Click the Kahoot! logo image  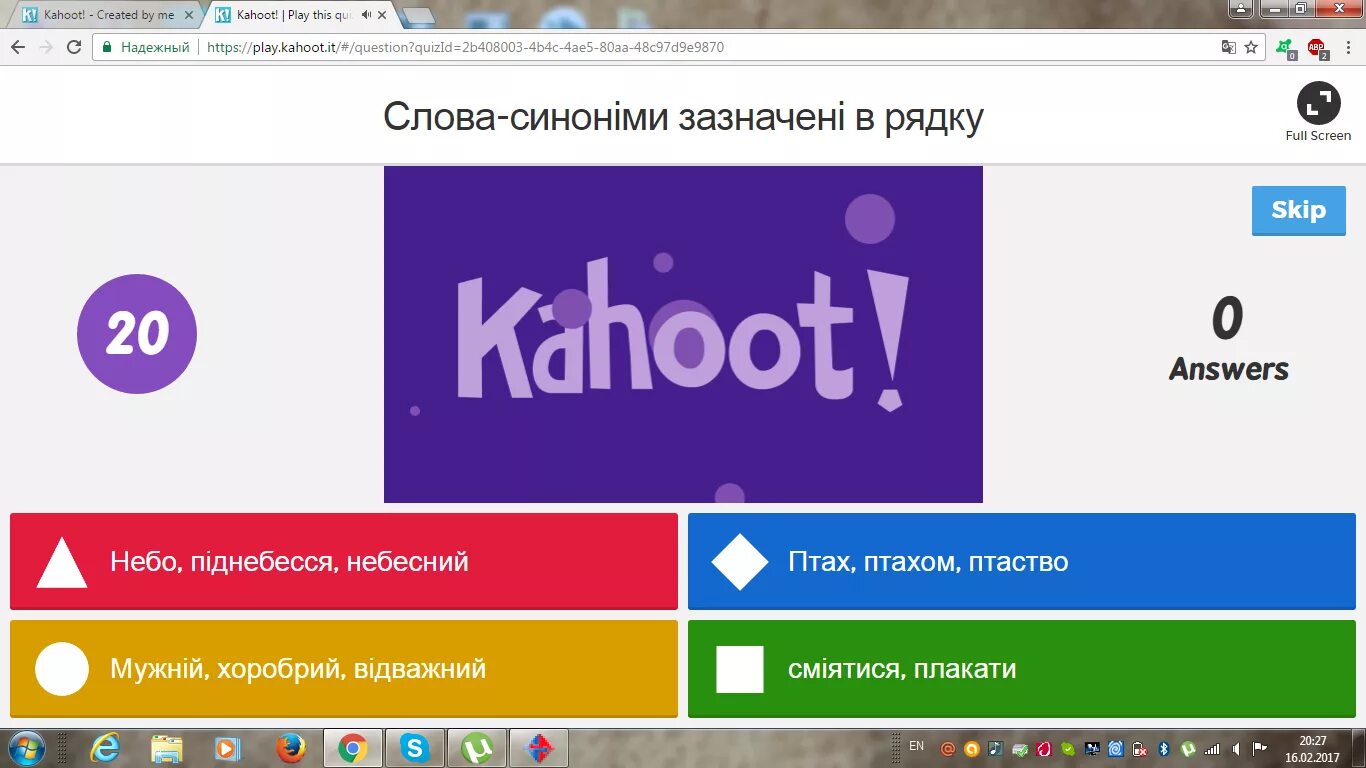(x=683, y=334)
